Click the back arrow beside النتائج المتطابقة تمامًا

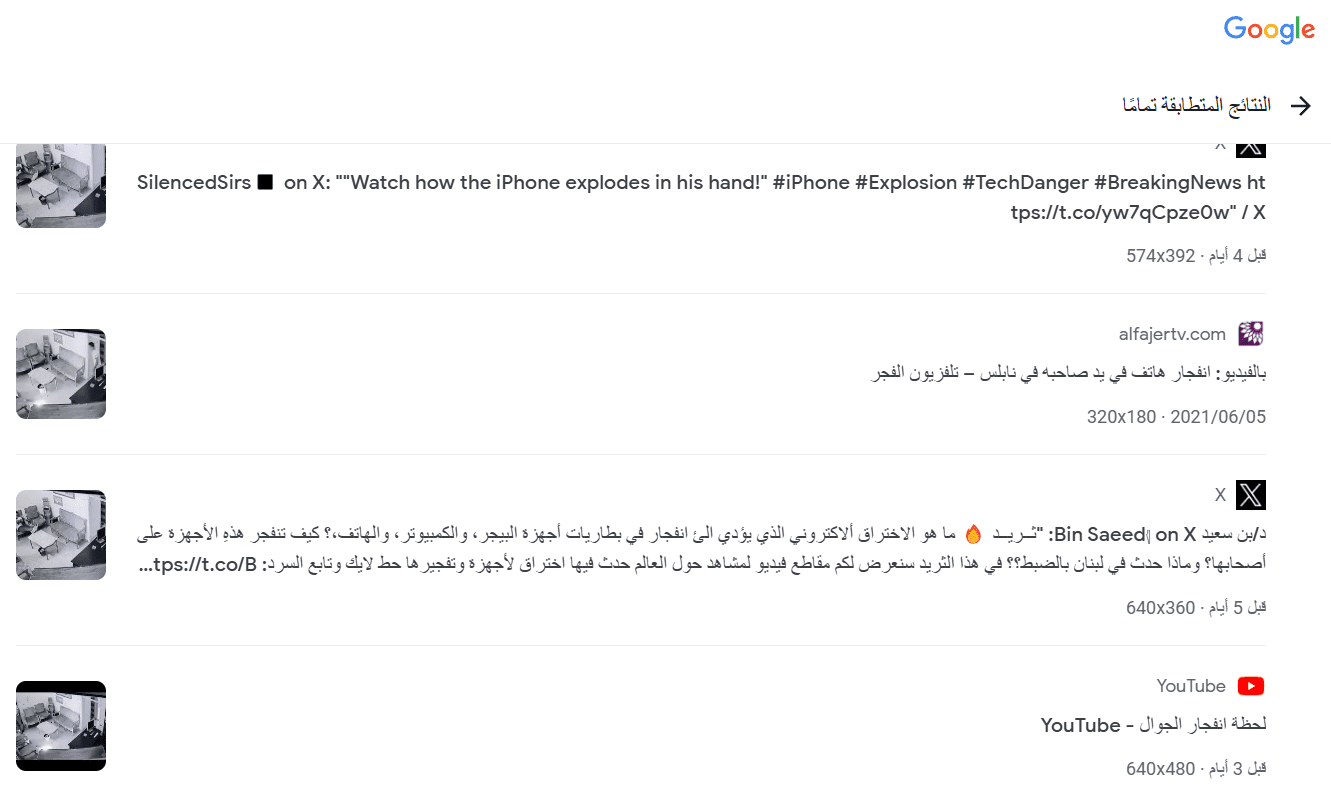pos(1300,106)
